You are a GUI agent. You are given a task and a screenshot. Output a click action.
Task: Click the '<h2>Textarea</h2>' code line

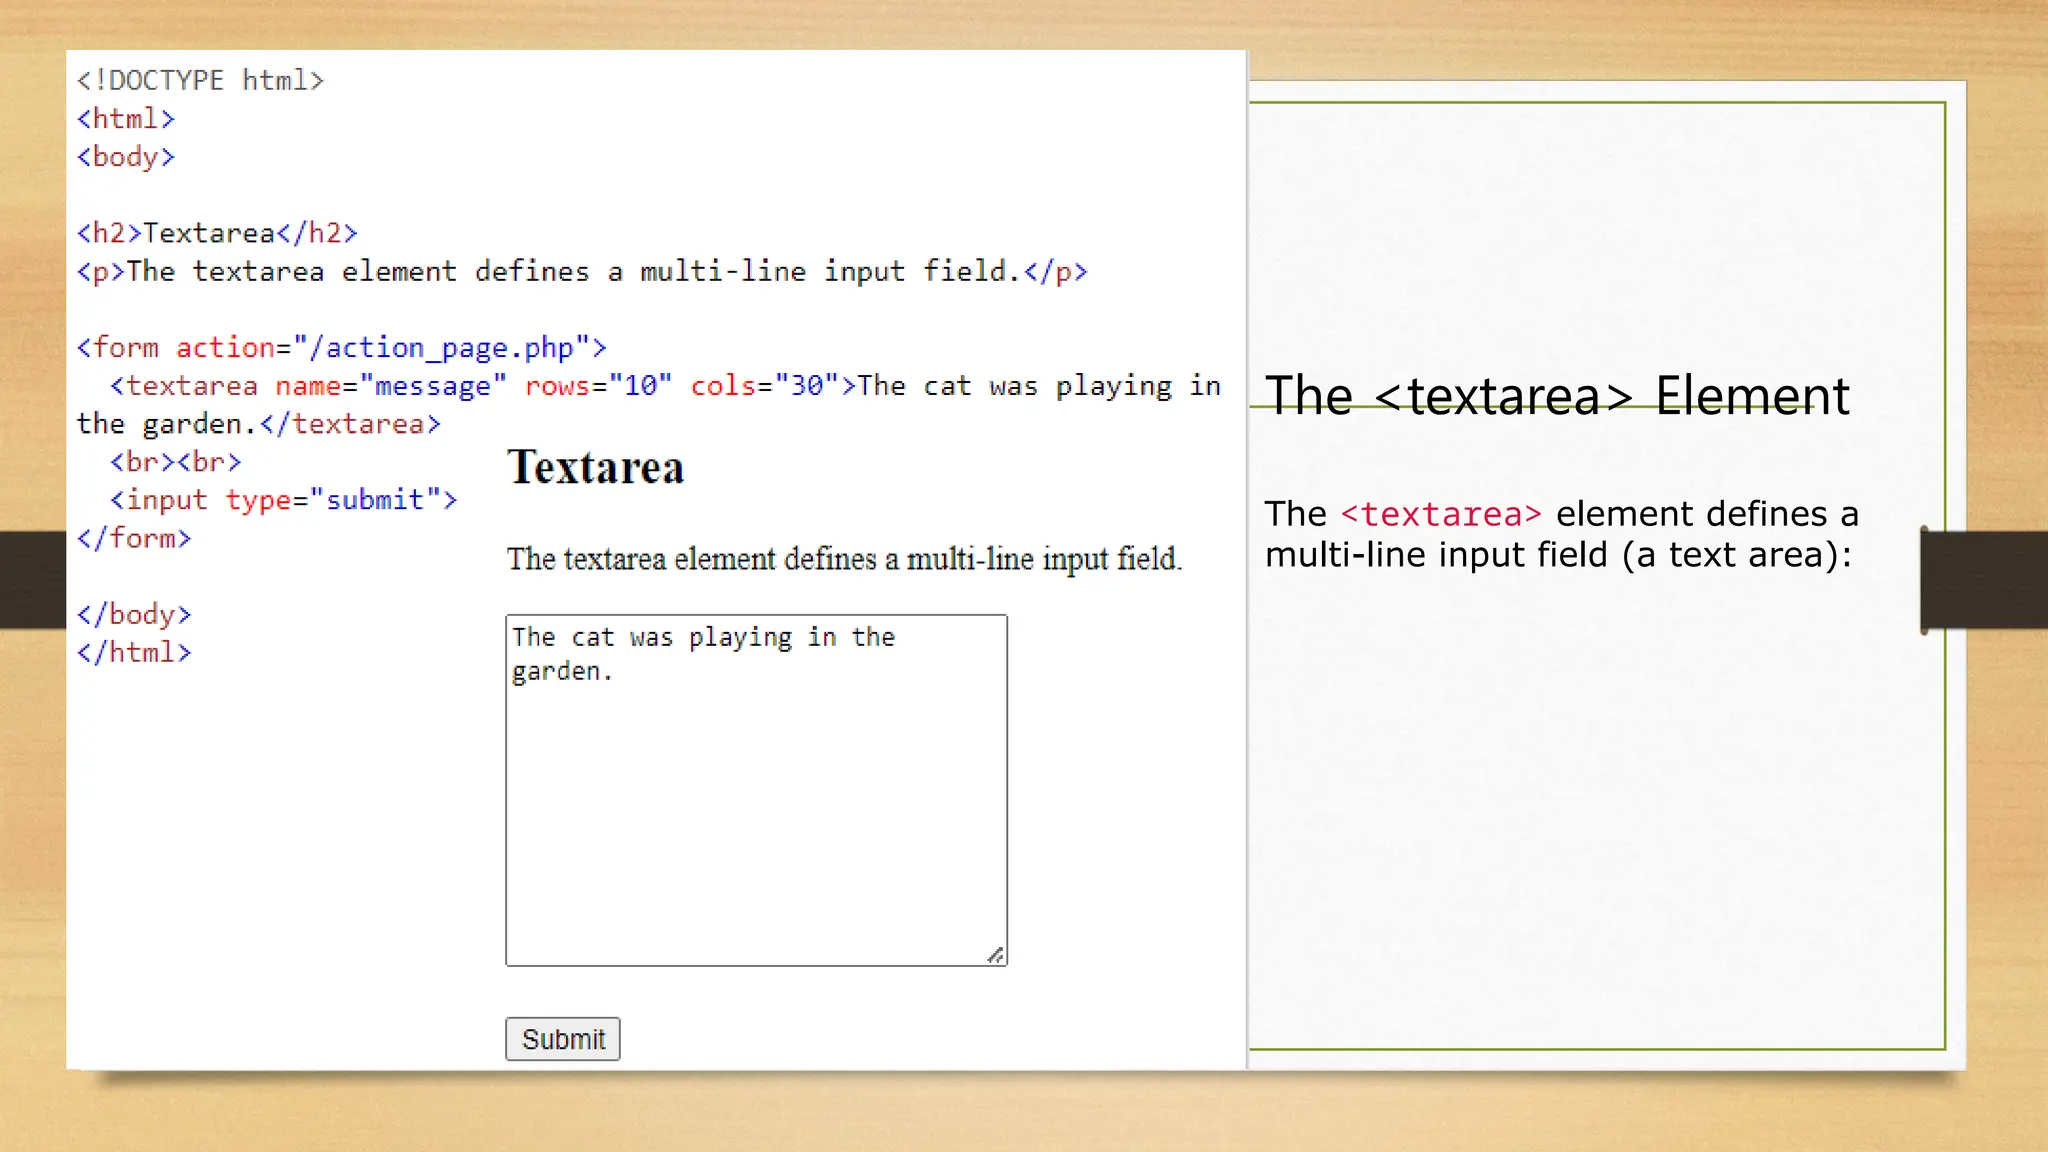click(x=217, y=233)
